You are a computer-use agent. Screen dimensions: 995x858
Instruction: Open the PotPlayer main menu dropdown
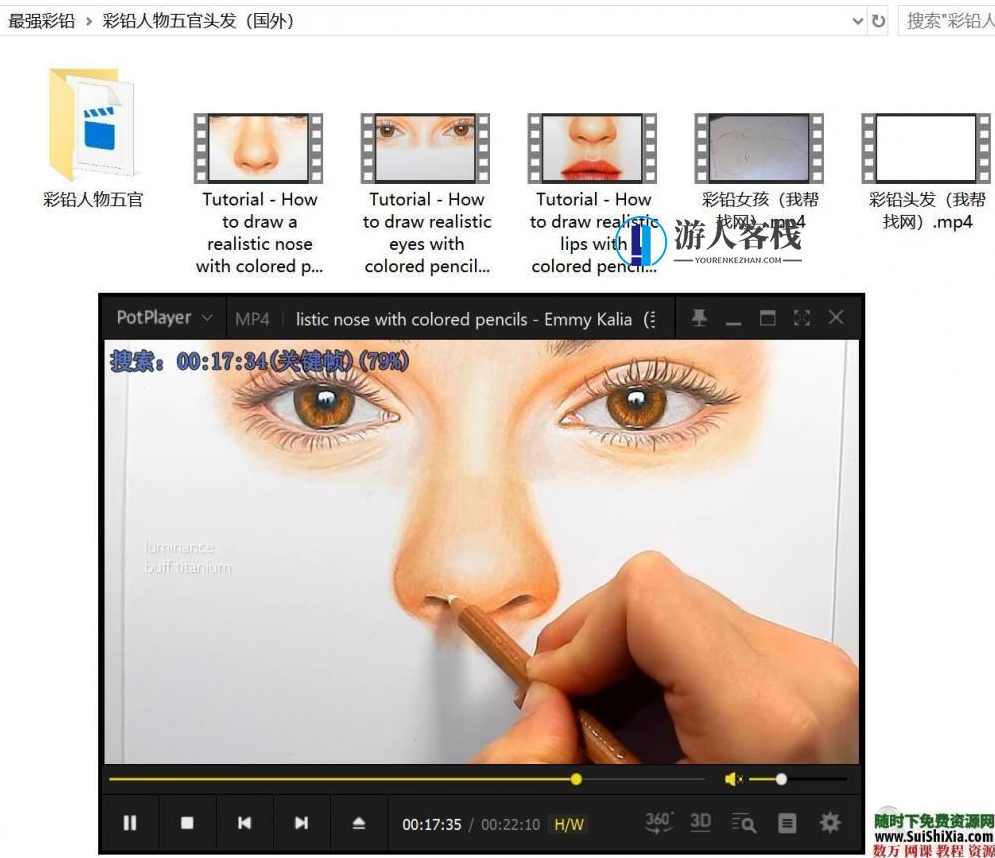click(x=164, y=318)
